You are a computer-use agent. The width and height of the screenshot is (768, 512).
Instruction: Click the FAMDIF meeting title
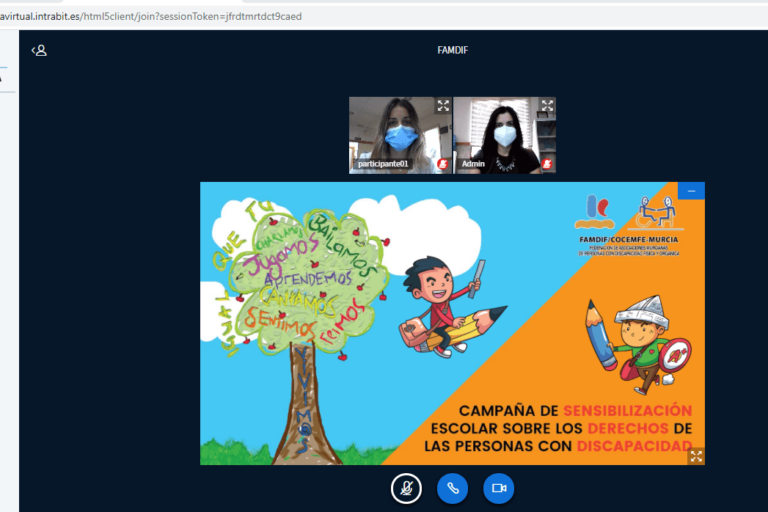[x=452, y=50]
